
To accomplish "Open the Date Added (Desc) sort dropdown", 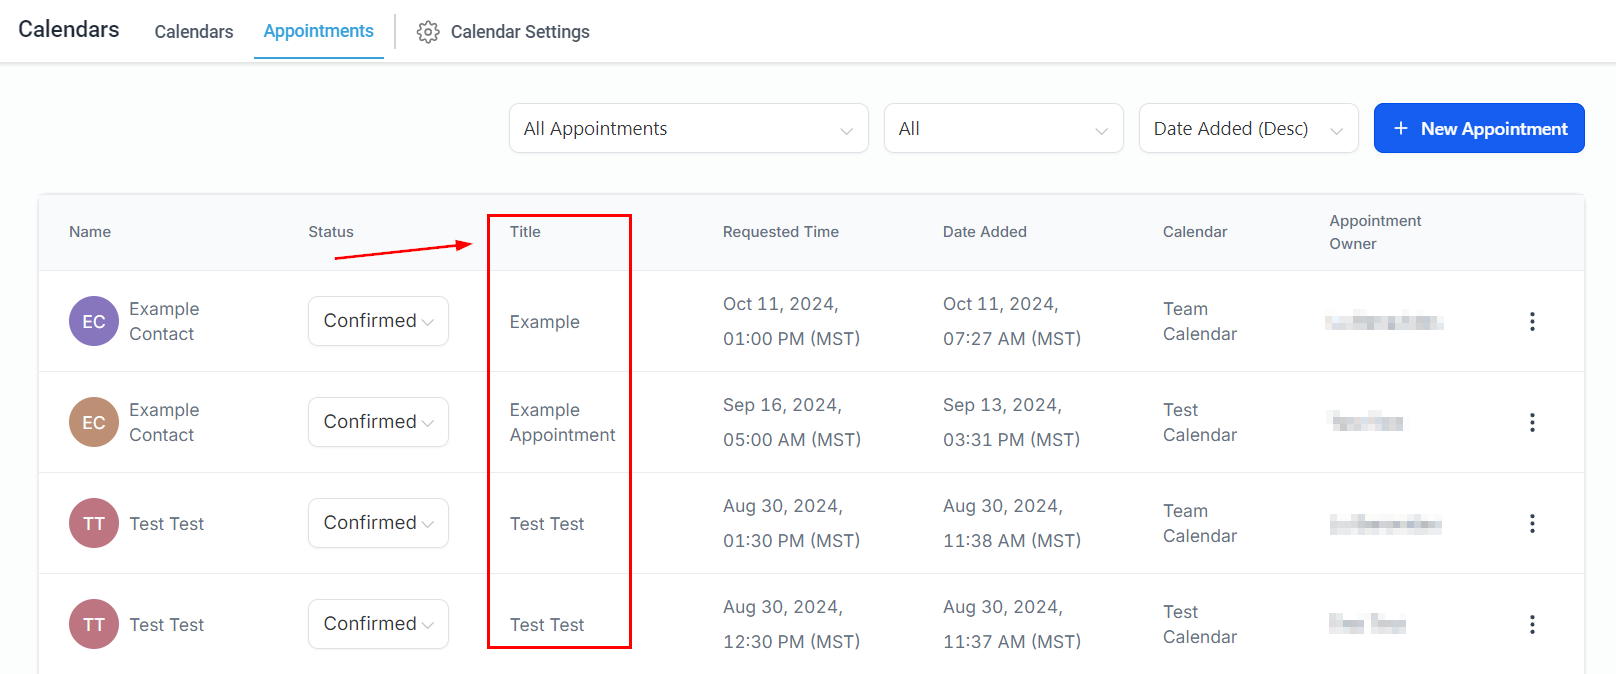I will point(1248,129).
